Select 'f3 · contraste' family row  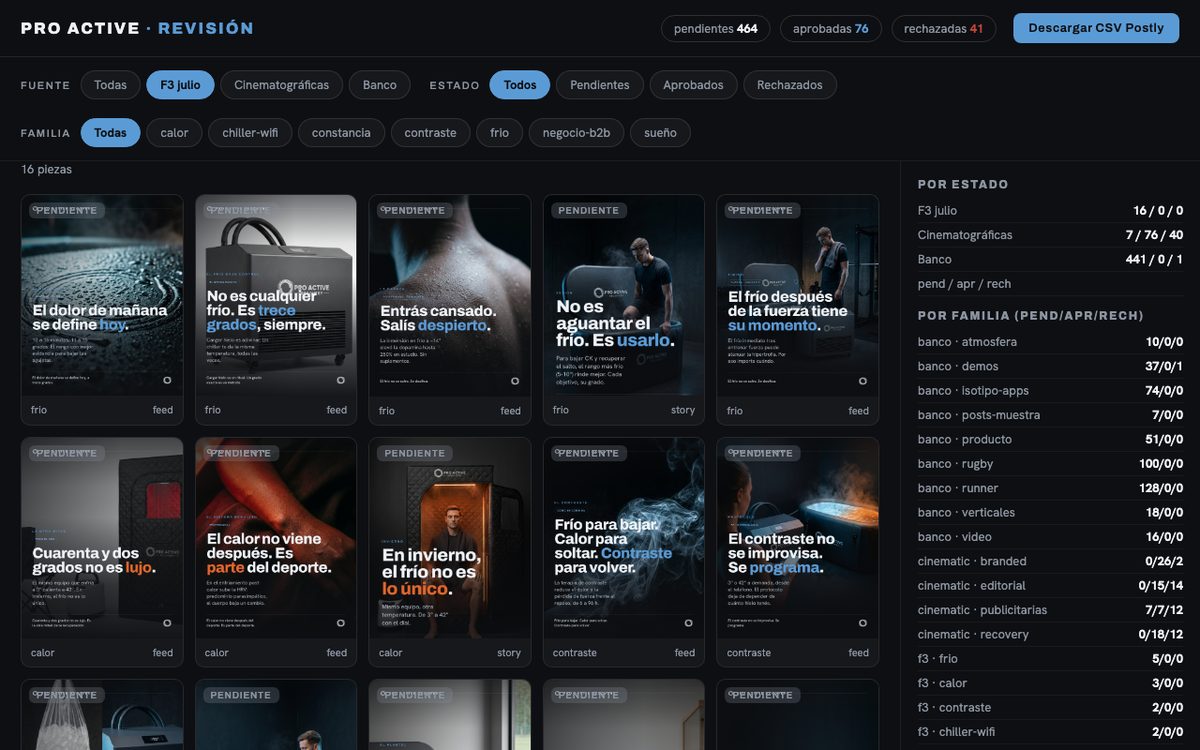point(1050,707)
